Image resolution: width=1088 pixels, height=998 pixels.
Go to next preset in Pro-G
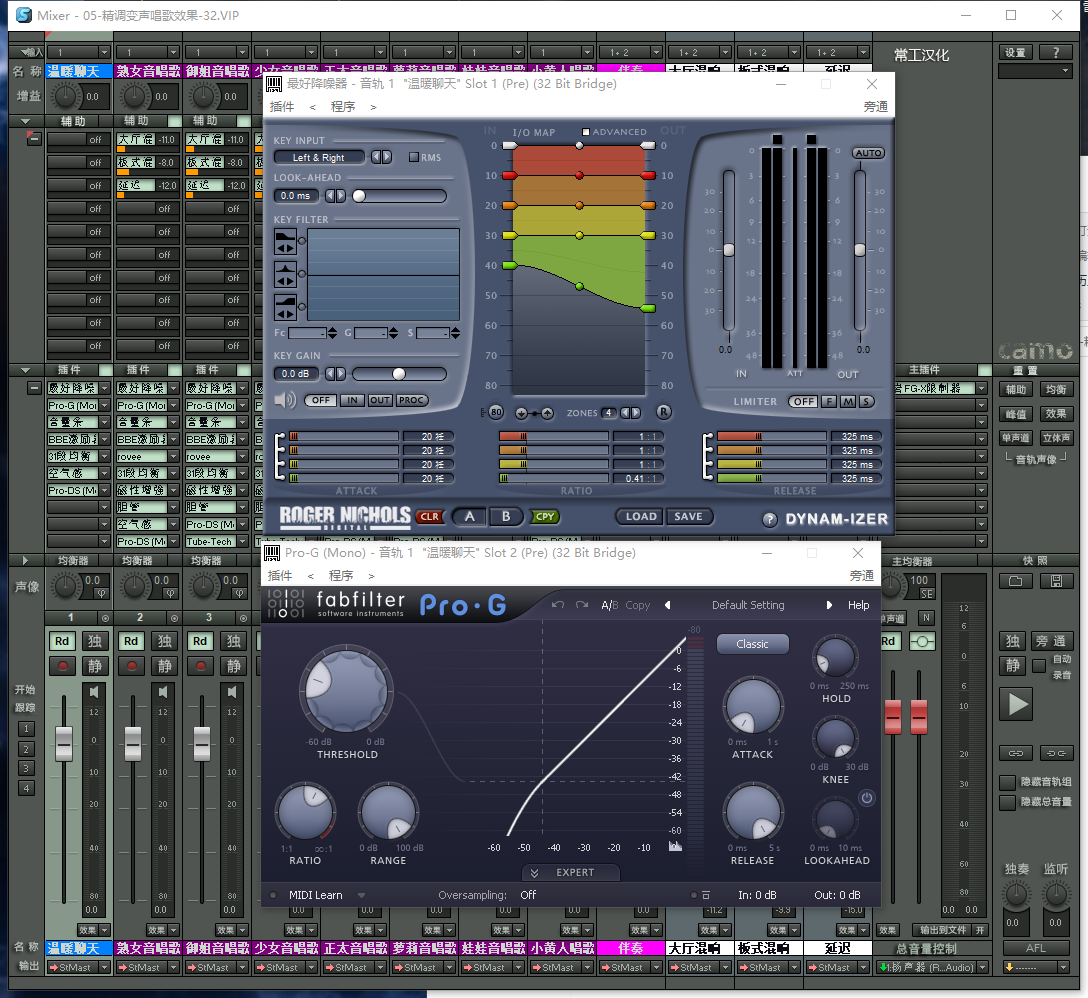click(x=829, y=605)
